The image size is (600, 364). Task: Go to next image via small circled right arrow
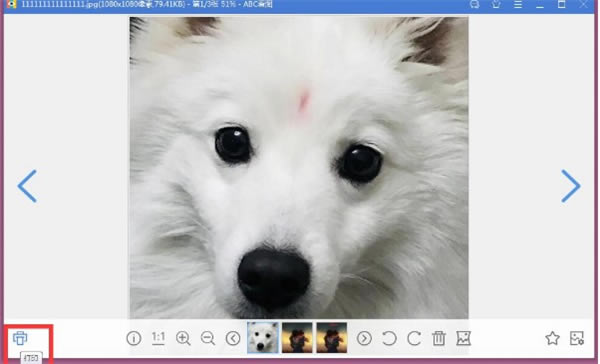364,338
